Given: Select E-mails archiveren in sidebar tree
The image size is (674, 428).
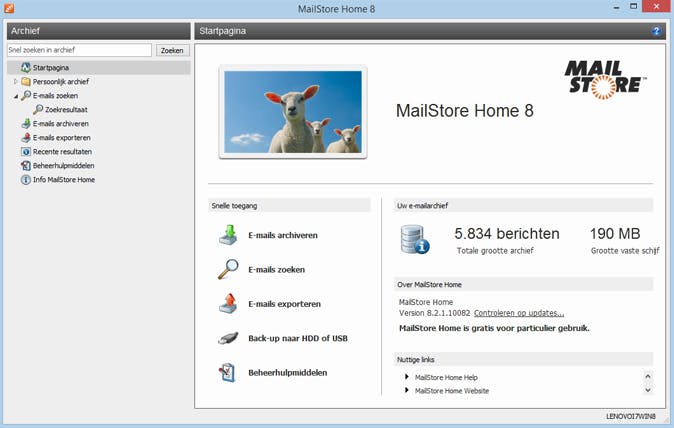Looking at the screenshot, I should point(61,124).
